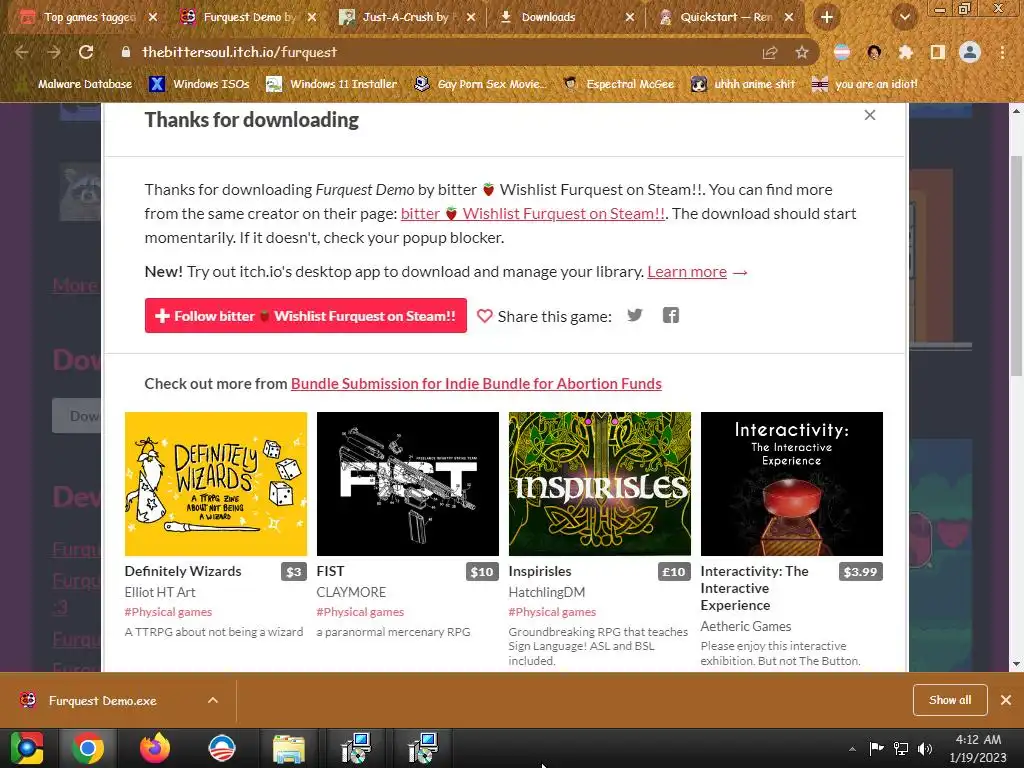The width and height of the screenshot is (1024, 768).
Task: Click the share page icon in address bar
Action: [770, 52]
